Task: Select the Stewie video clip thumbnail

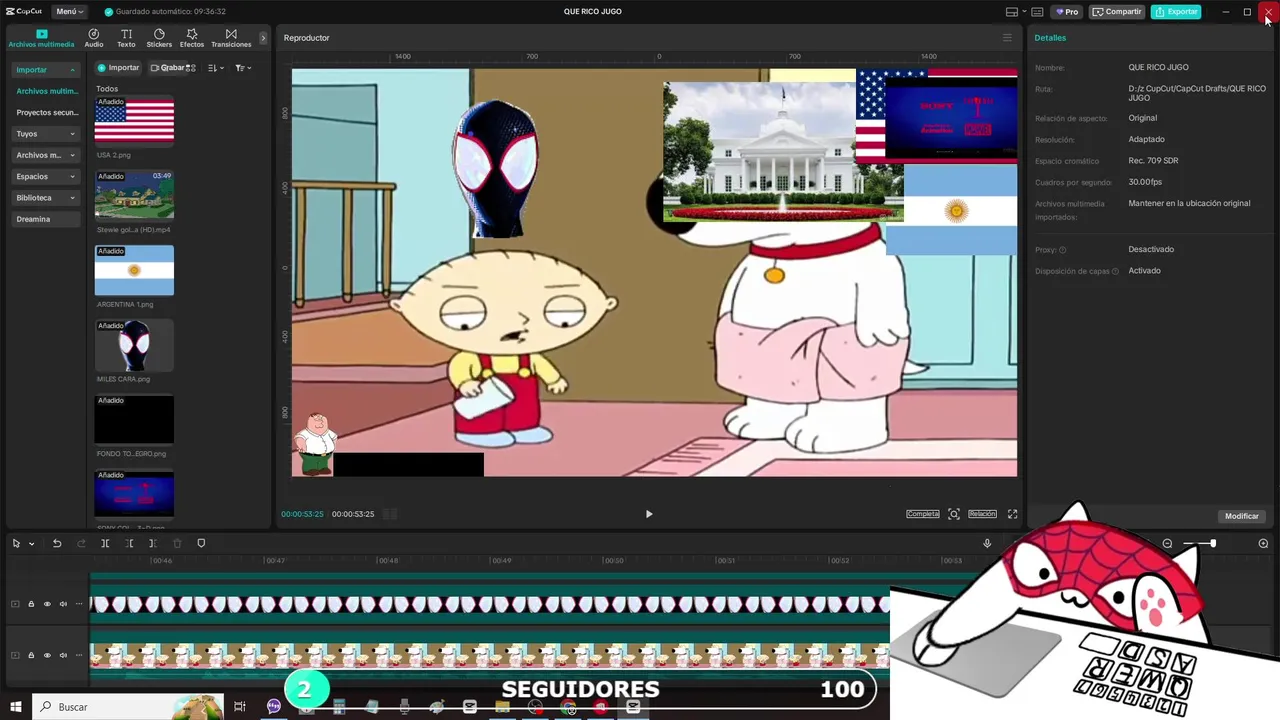Action: point(134,195)
